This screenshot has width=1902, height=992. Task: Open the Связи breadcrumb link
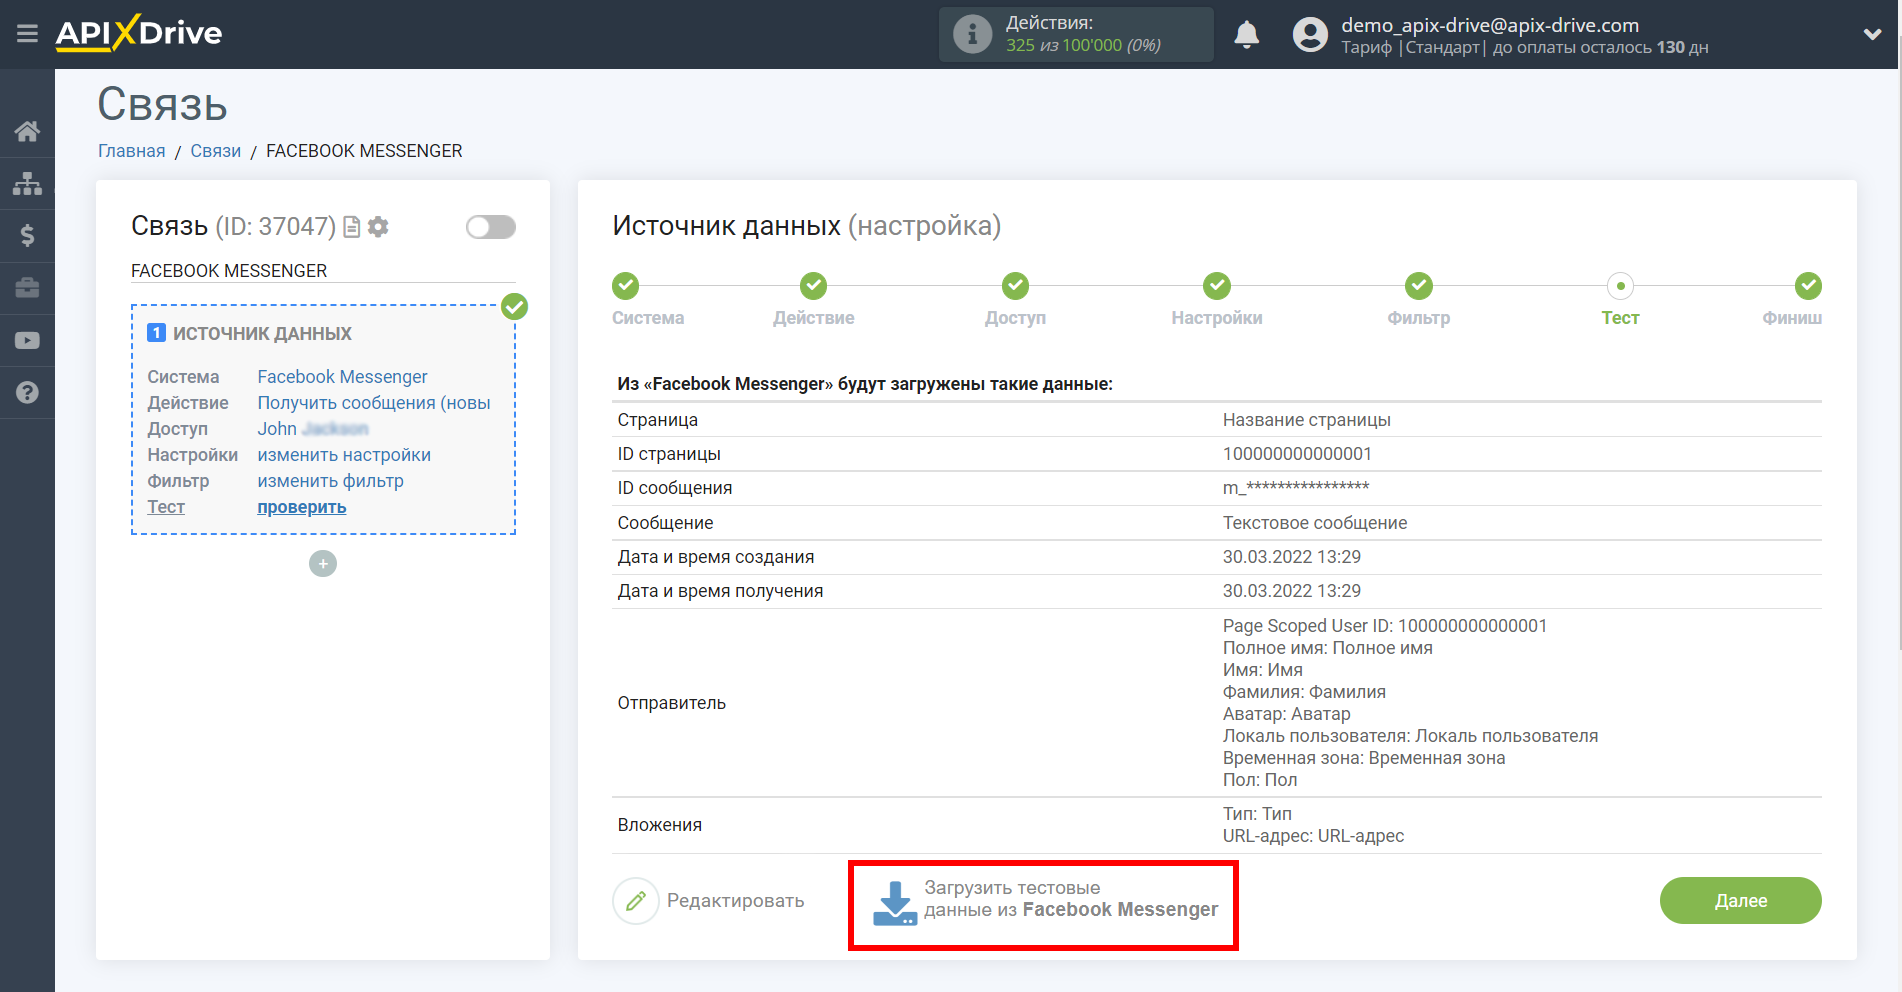pos(216,151)
